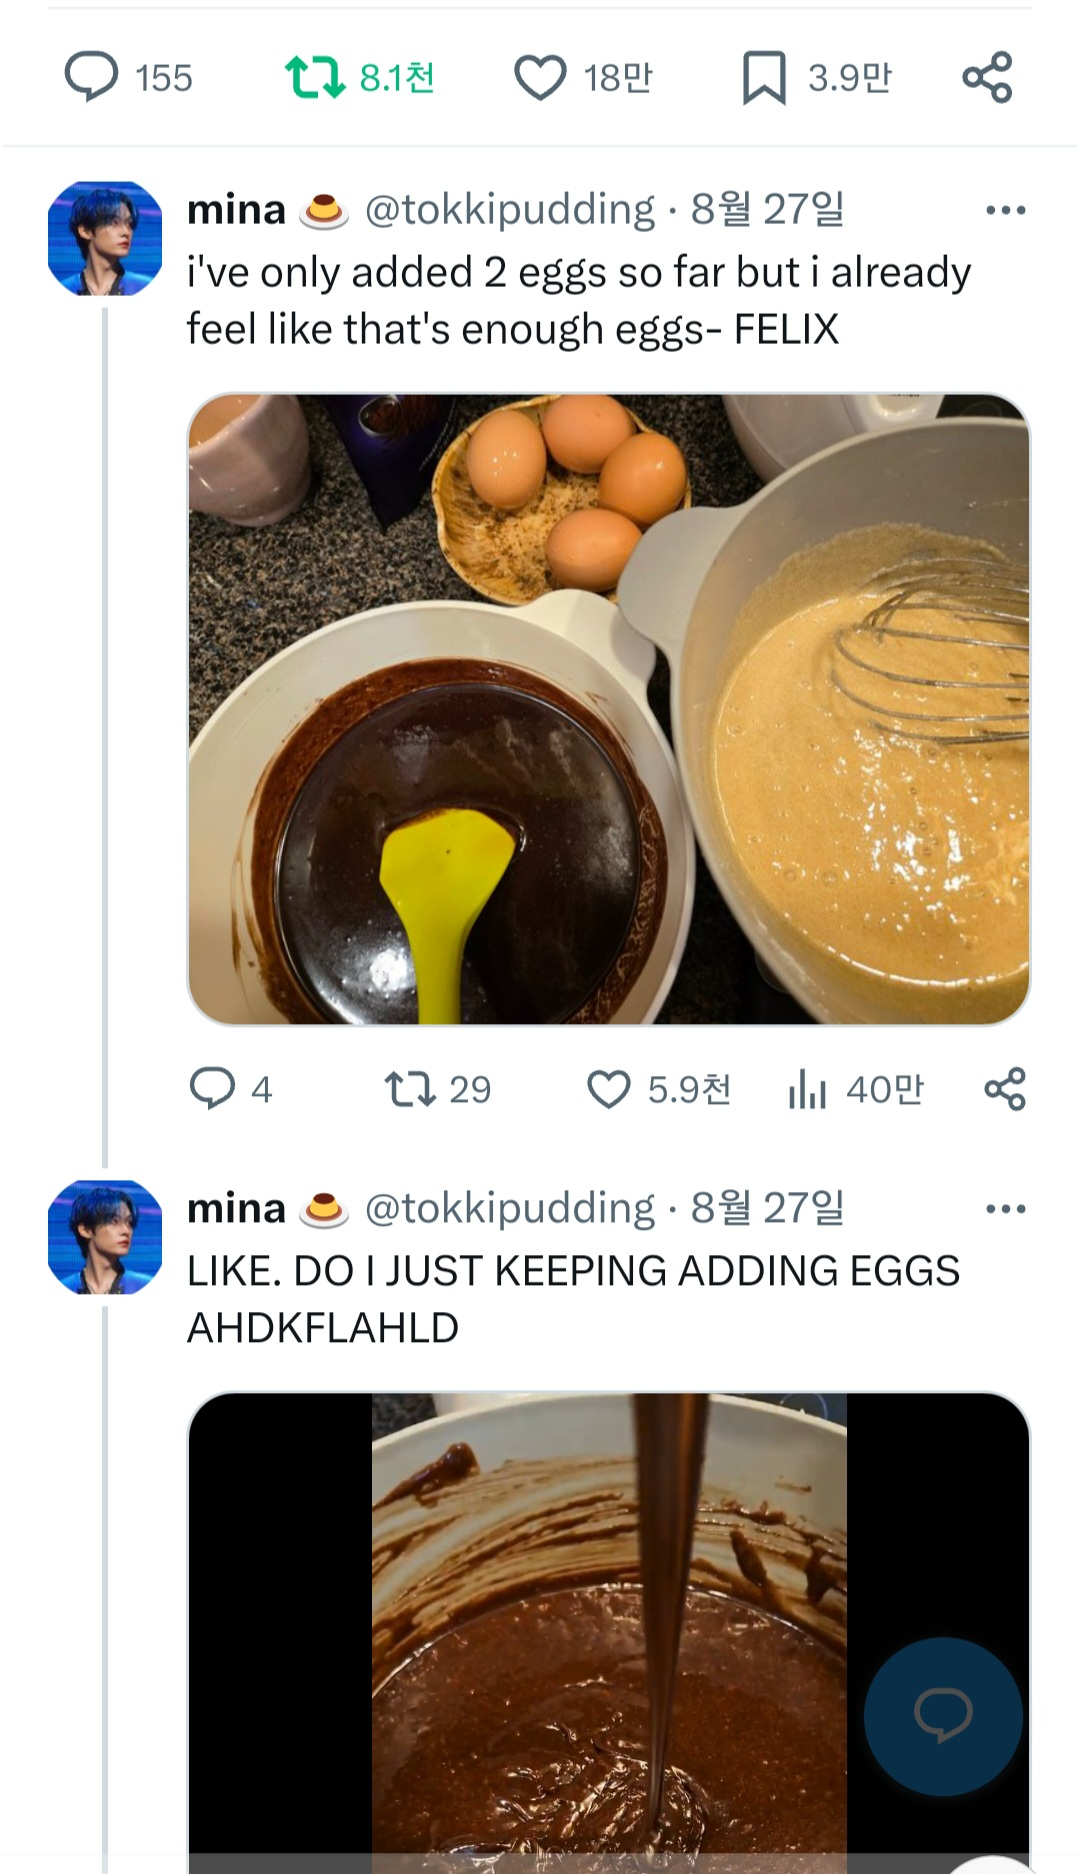Click the 8월 27일 timestamp on first tweet

coord(768,209)
